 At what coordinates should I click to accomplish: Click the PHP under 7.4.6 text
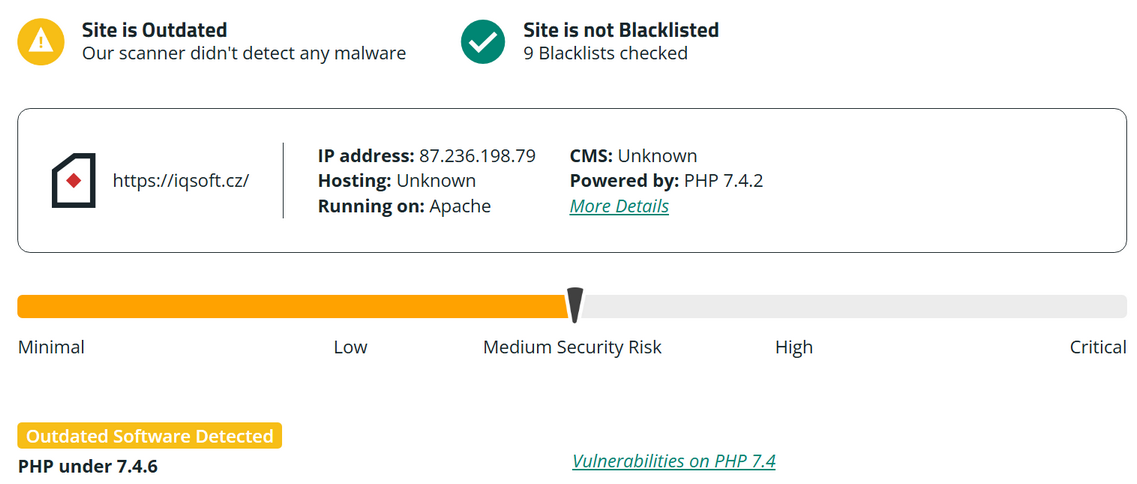88,466
